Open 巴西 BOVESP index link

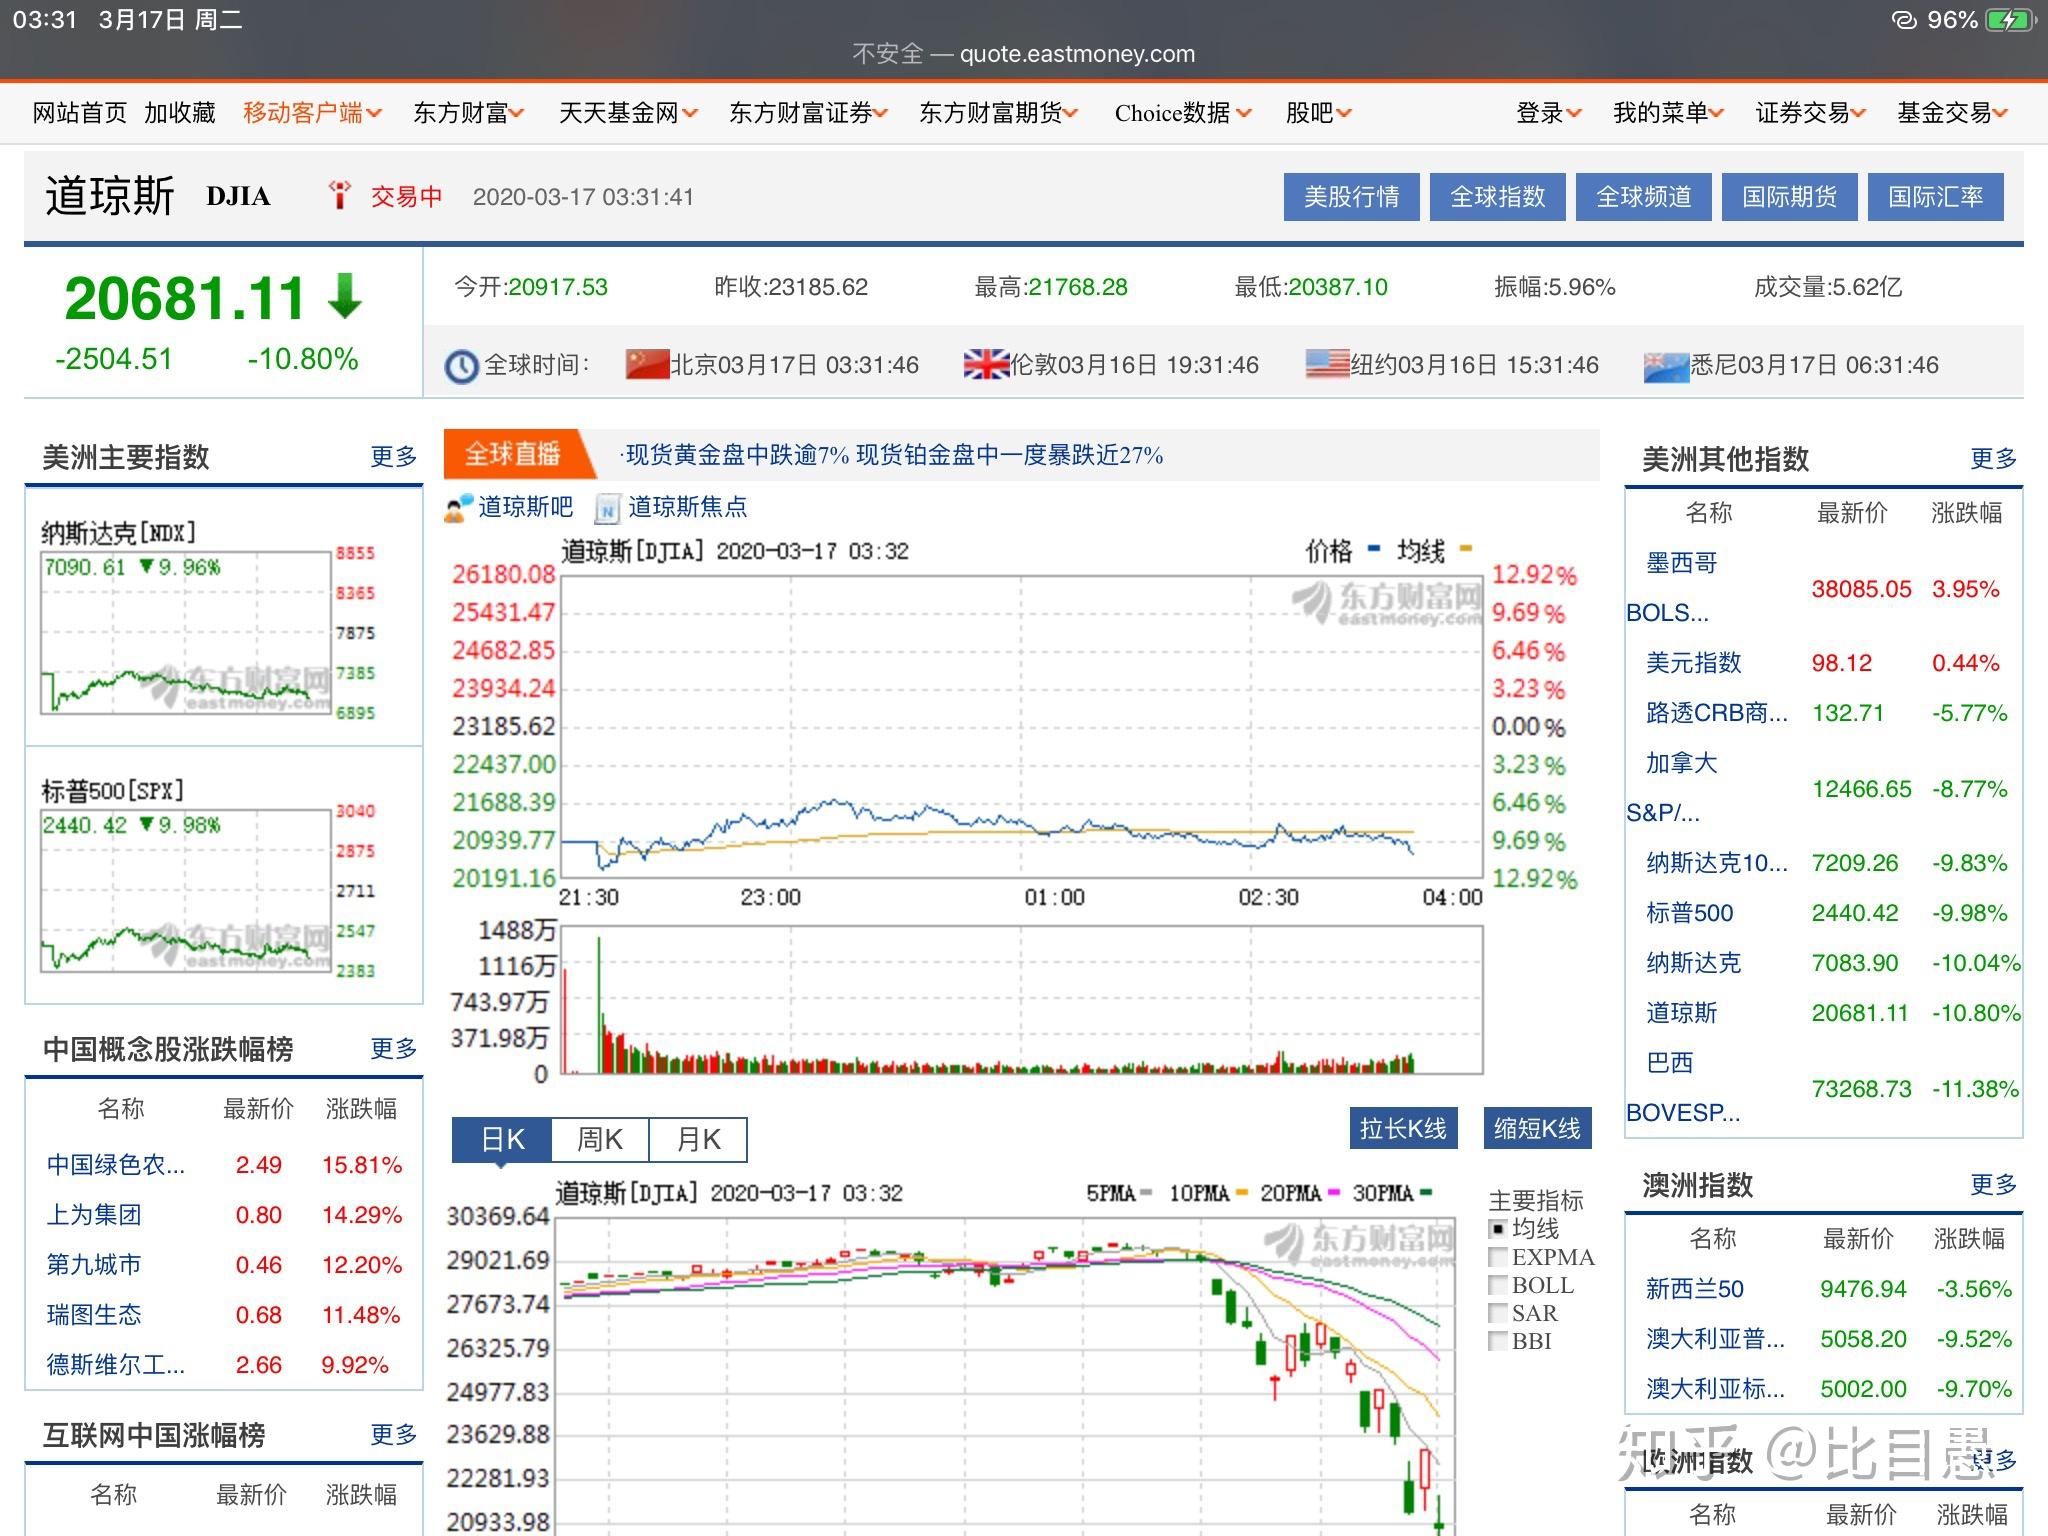pyautogui.click(x=1683, y=1088)
